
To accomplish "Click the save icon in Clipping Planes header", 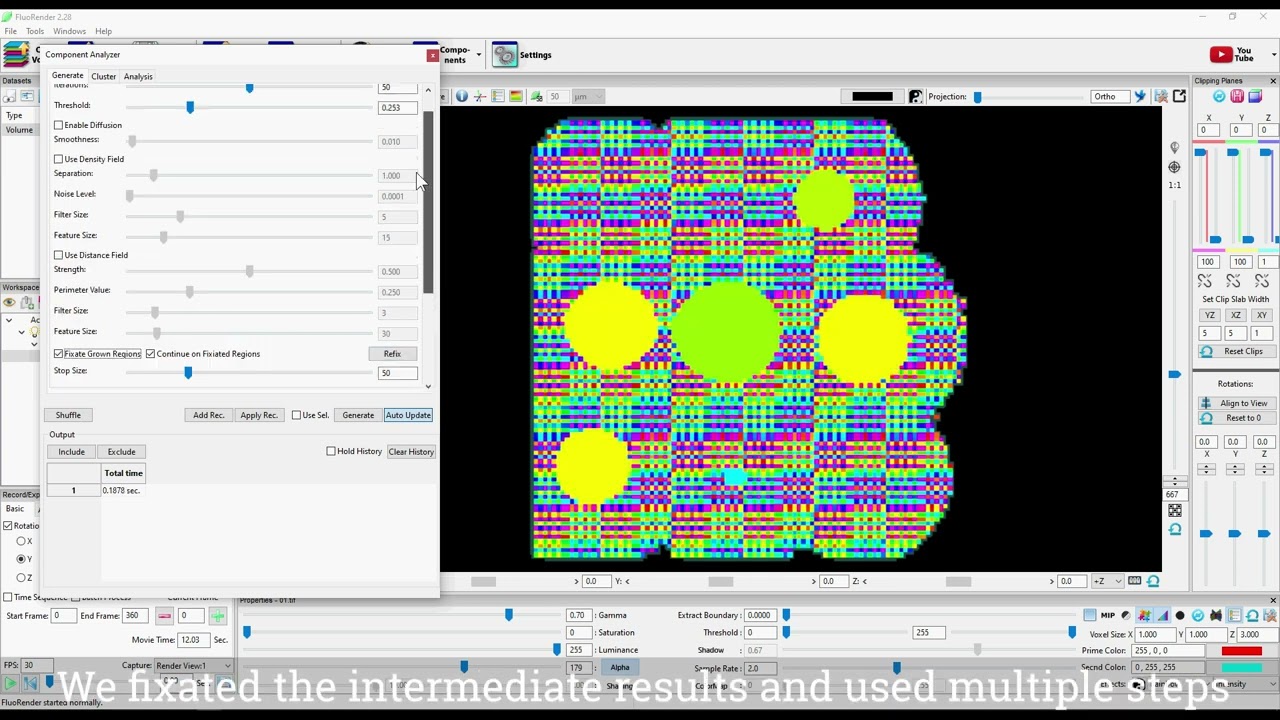I will [1237, 96].
